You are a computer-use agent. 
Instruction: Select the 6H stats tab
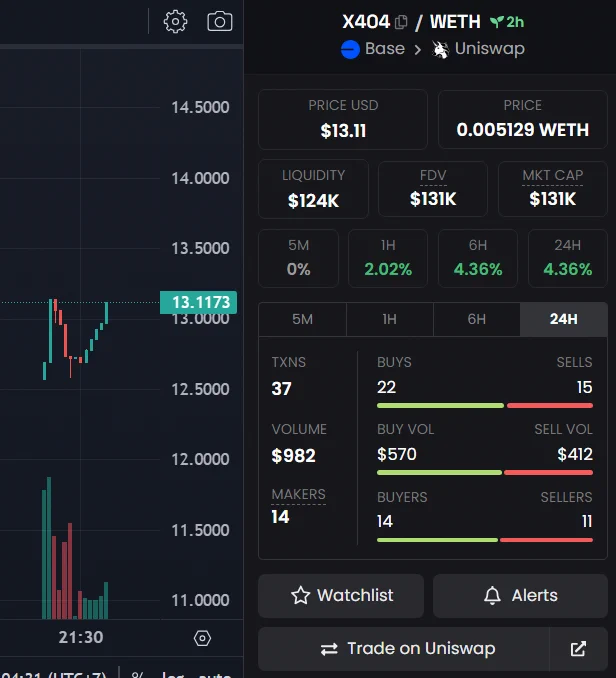coord(476,319)
